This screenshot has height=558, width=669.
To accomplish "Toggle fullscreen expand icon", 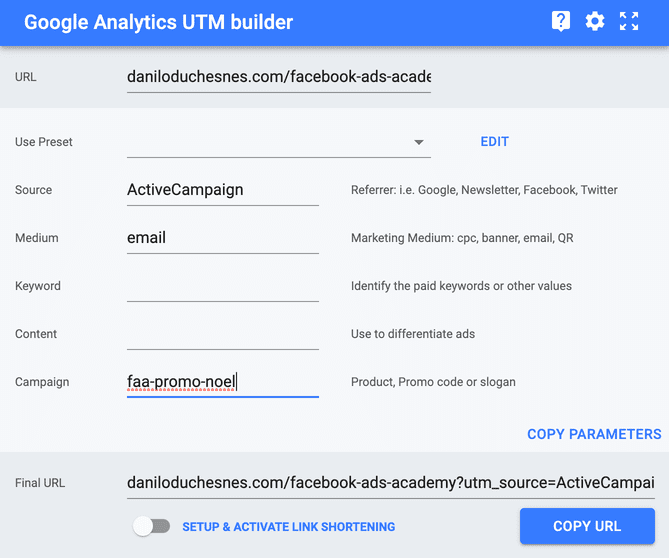I will point(629,21).
